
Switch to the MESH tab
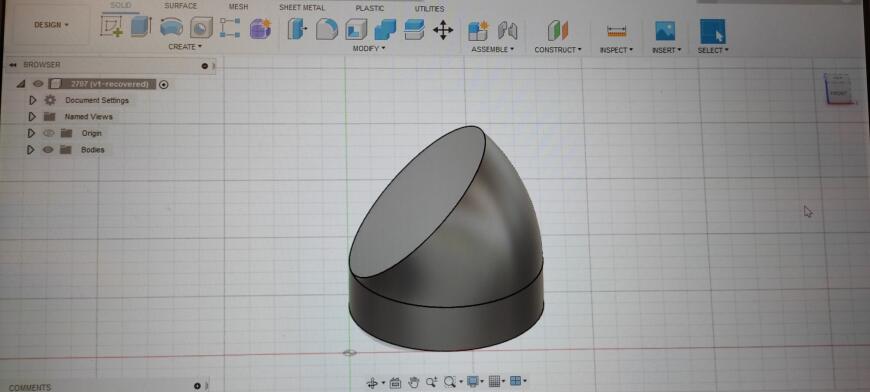[239, 7]
